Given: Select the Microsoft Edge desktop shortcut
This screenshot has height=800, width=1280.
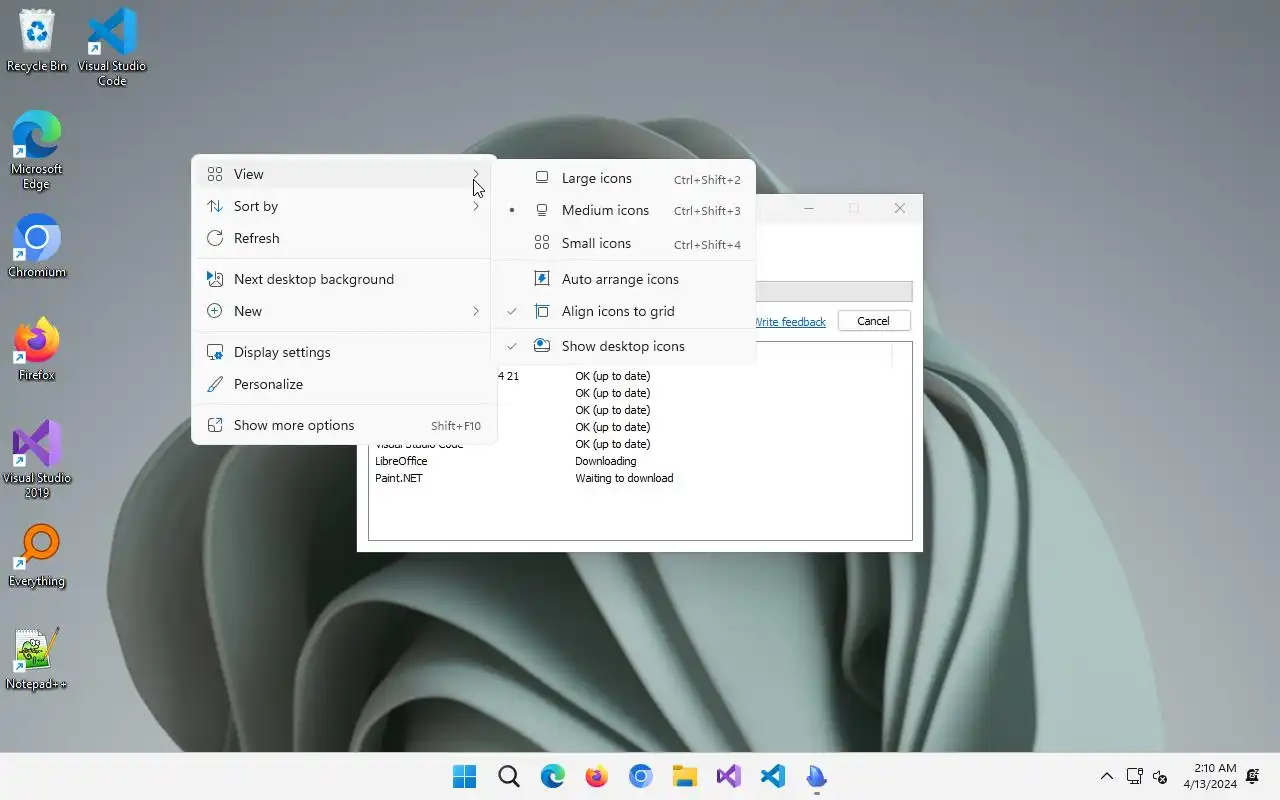Looking at the screenshot, I should tap(37, 150).
